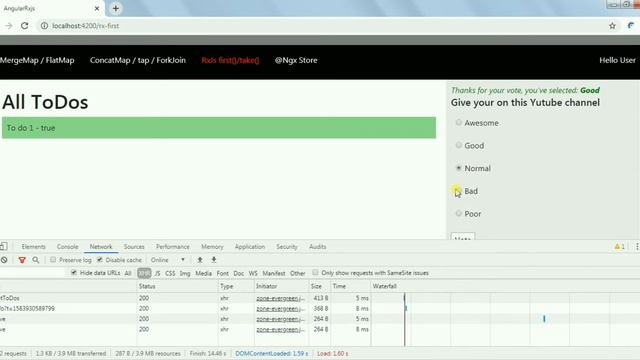The width and height of the screenshot is (640, 360).
Task: Open the Security tab
Action: 287,247
